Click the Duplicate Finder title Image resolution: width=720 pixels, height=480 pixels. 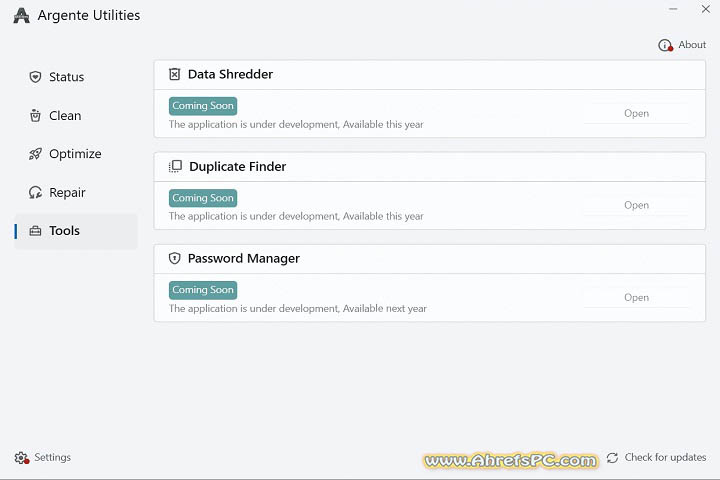click(237, 166)
